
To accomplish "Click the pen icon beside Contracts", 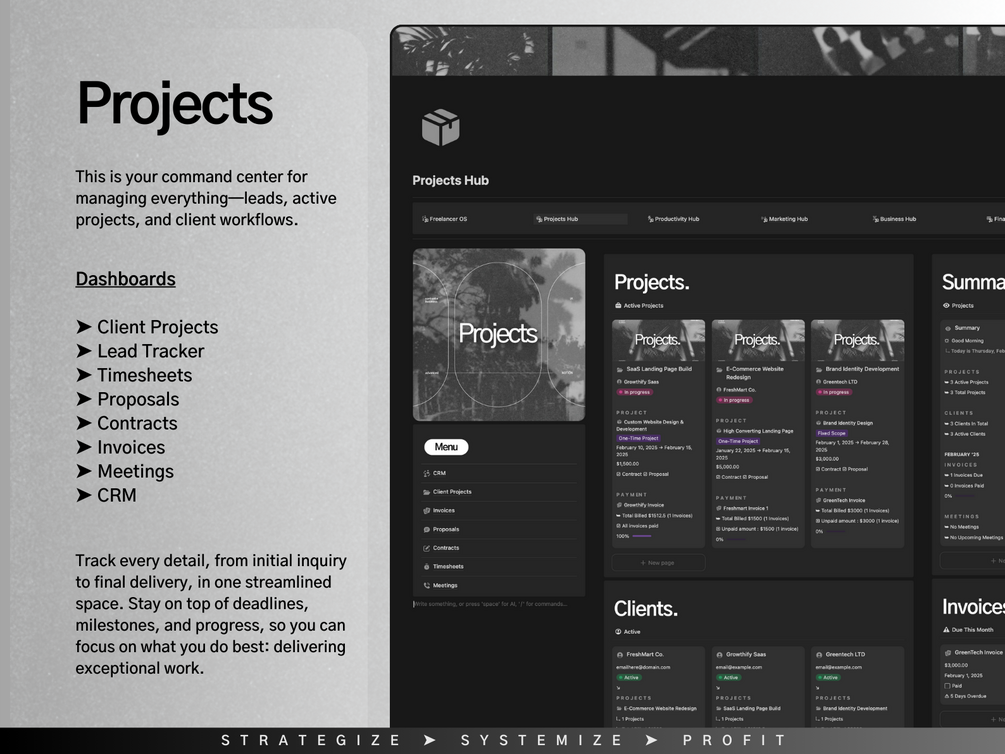I will coord(426,548).
